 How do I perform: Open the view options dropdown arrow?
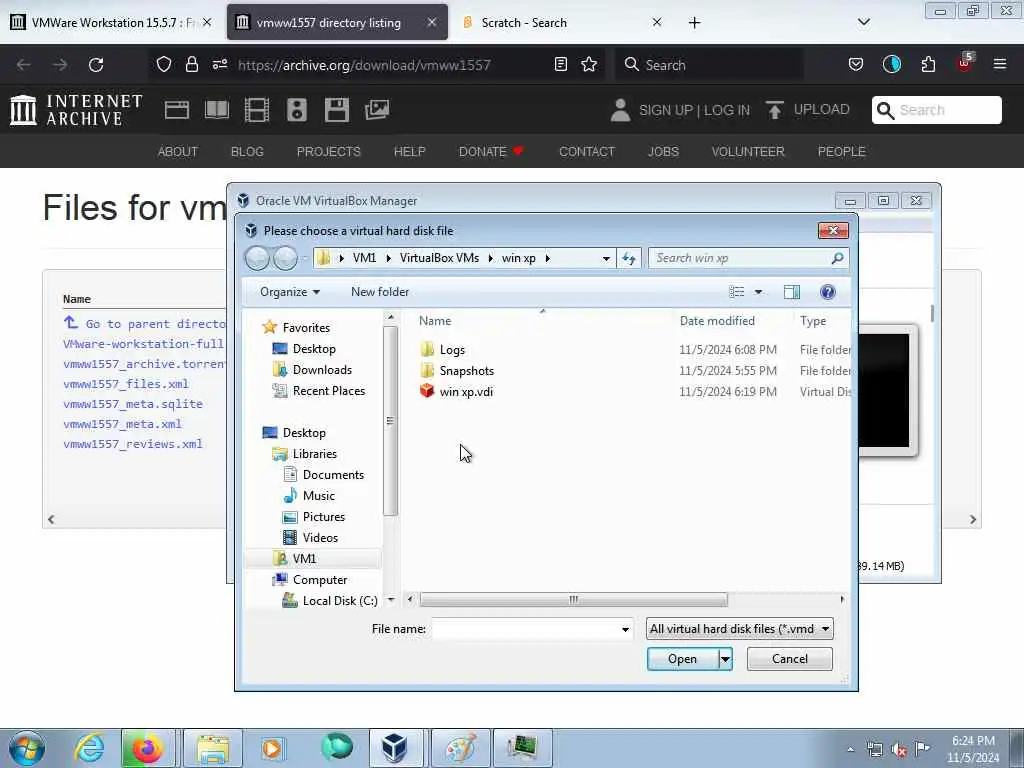[x=758, y=292]
